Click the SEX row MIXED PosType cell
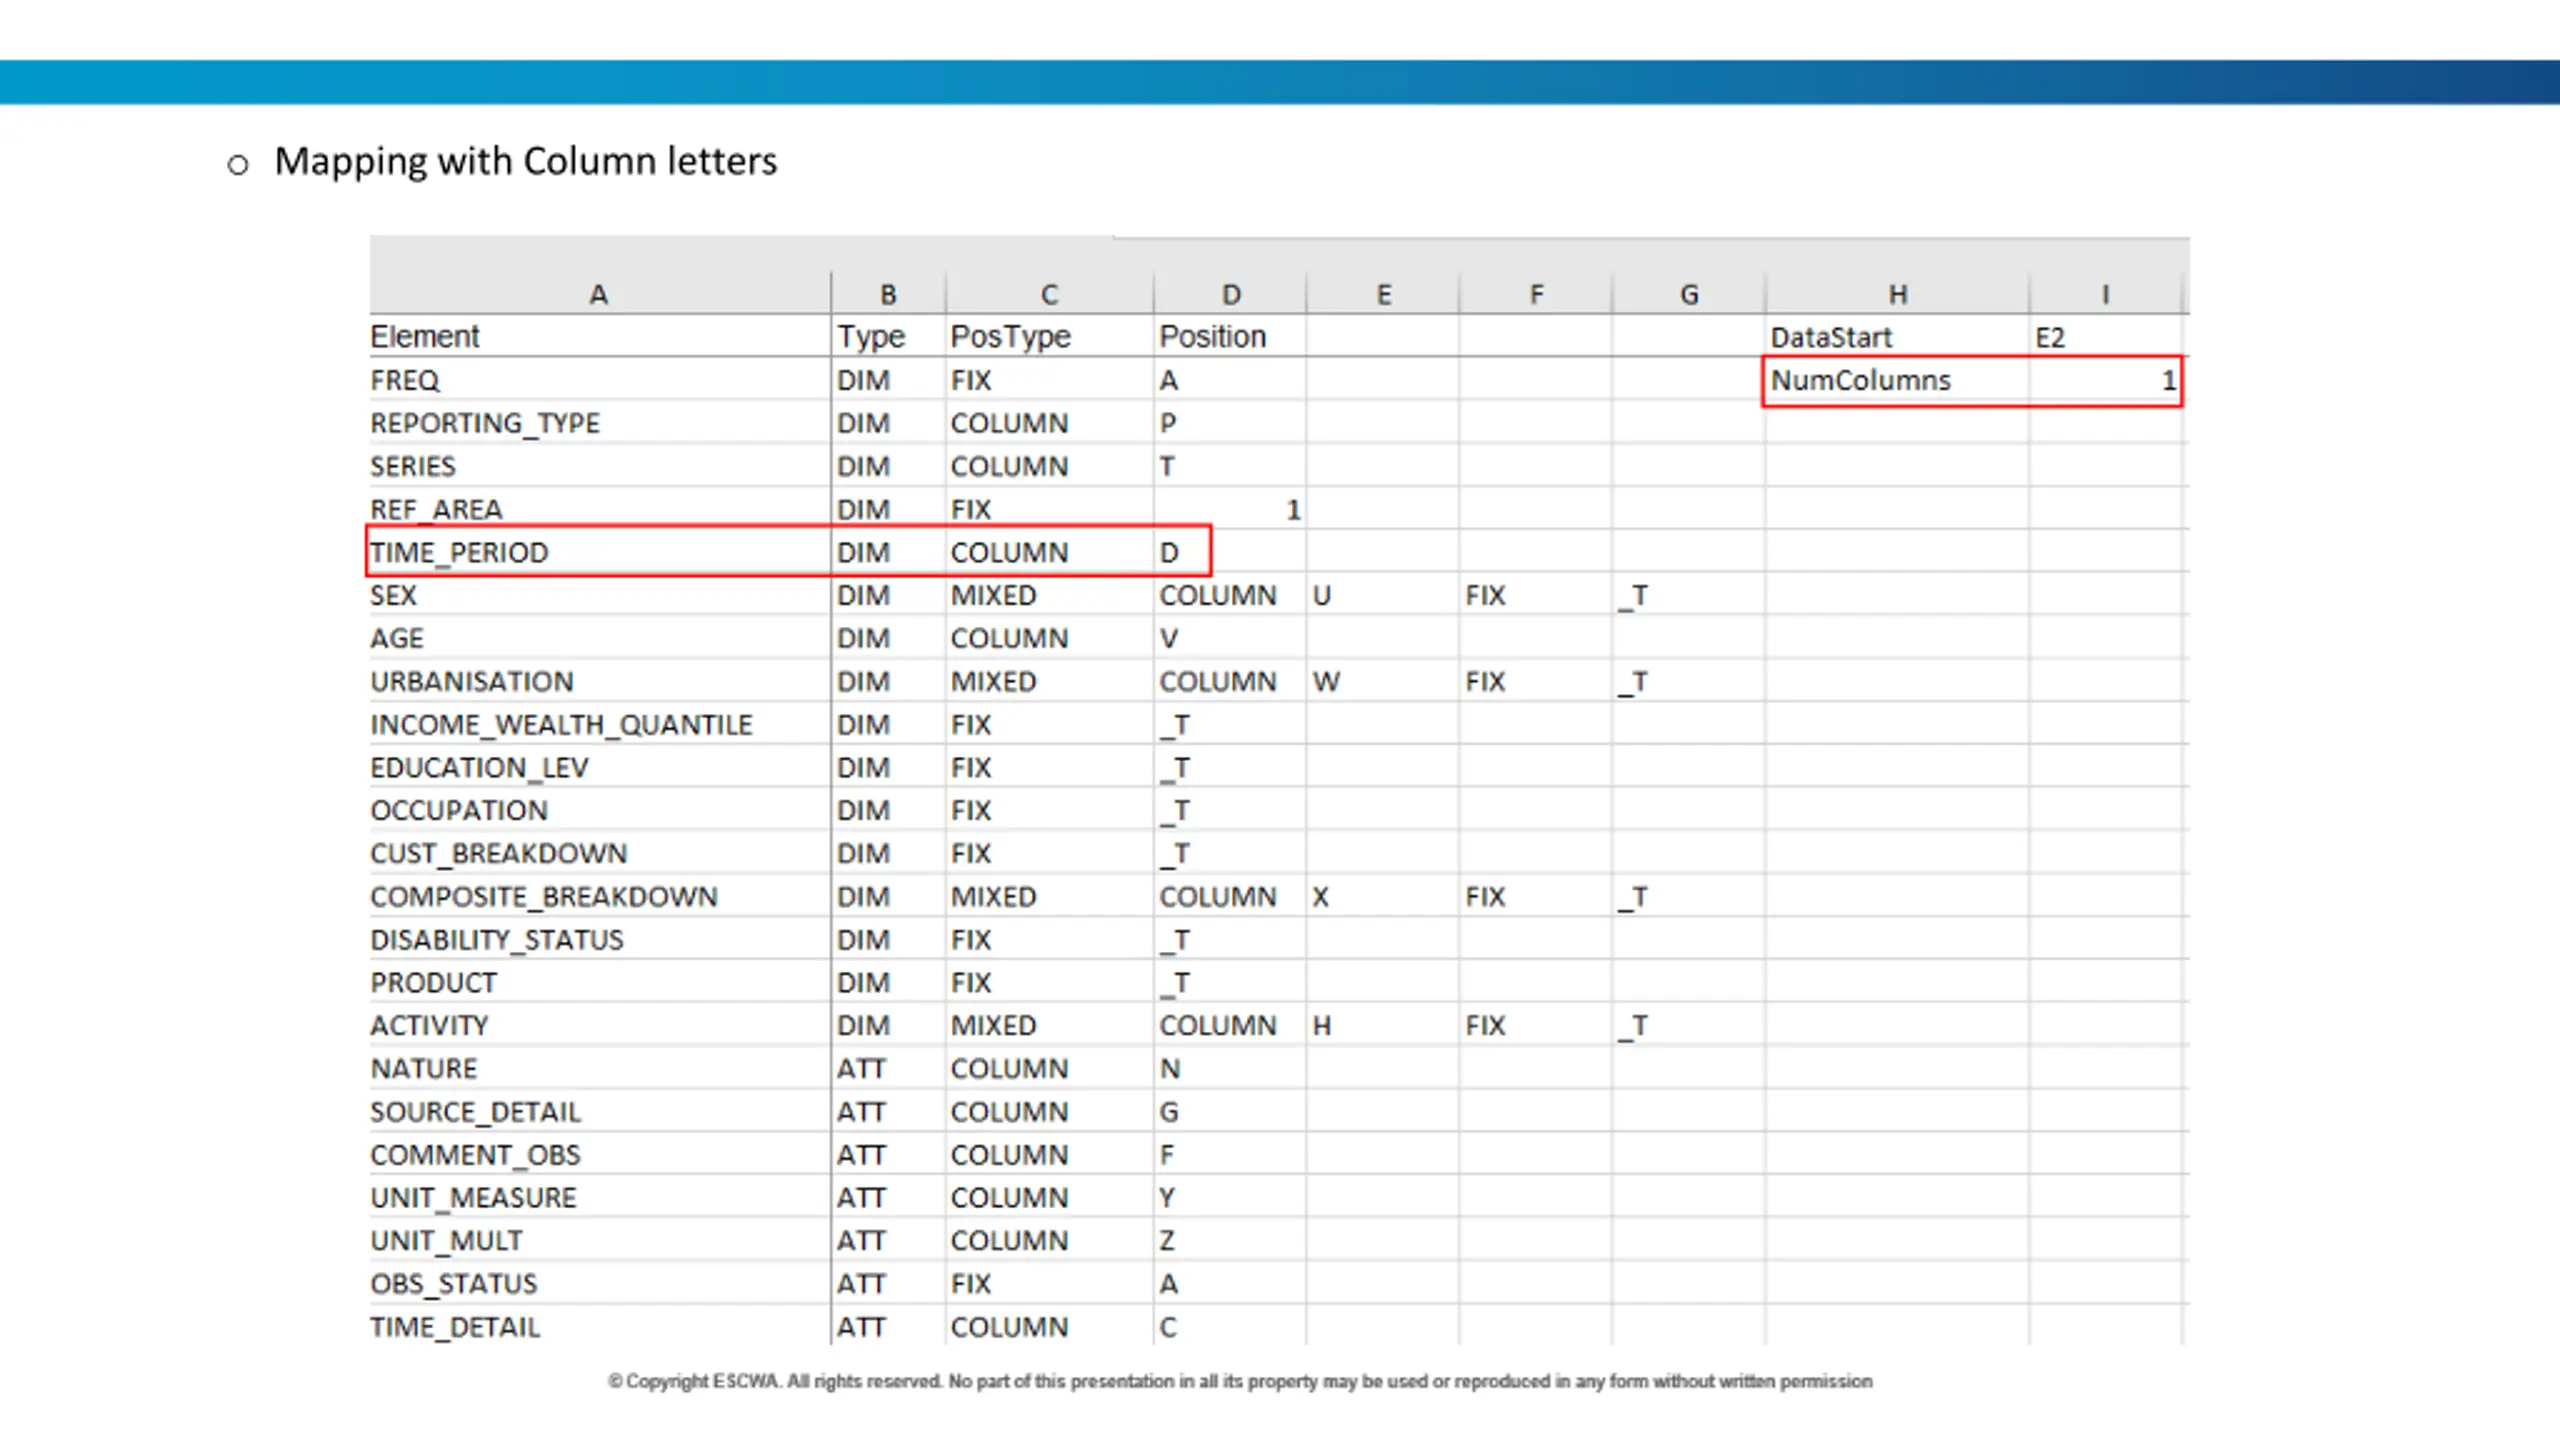2560x1440 pixels. click(x=1049, y=595)
